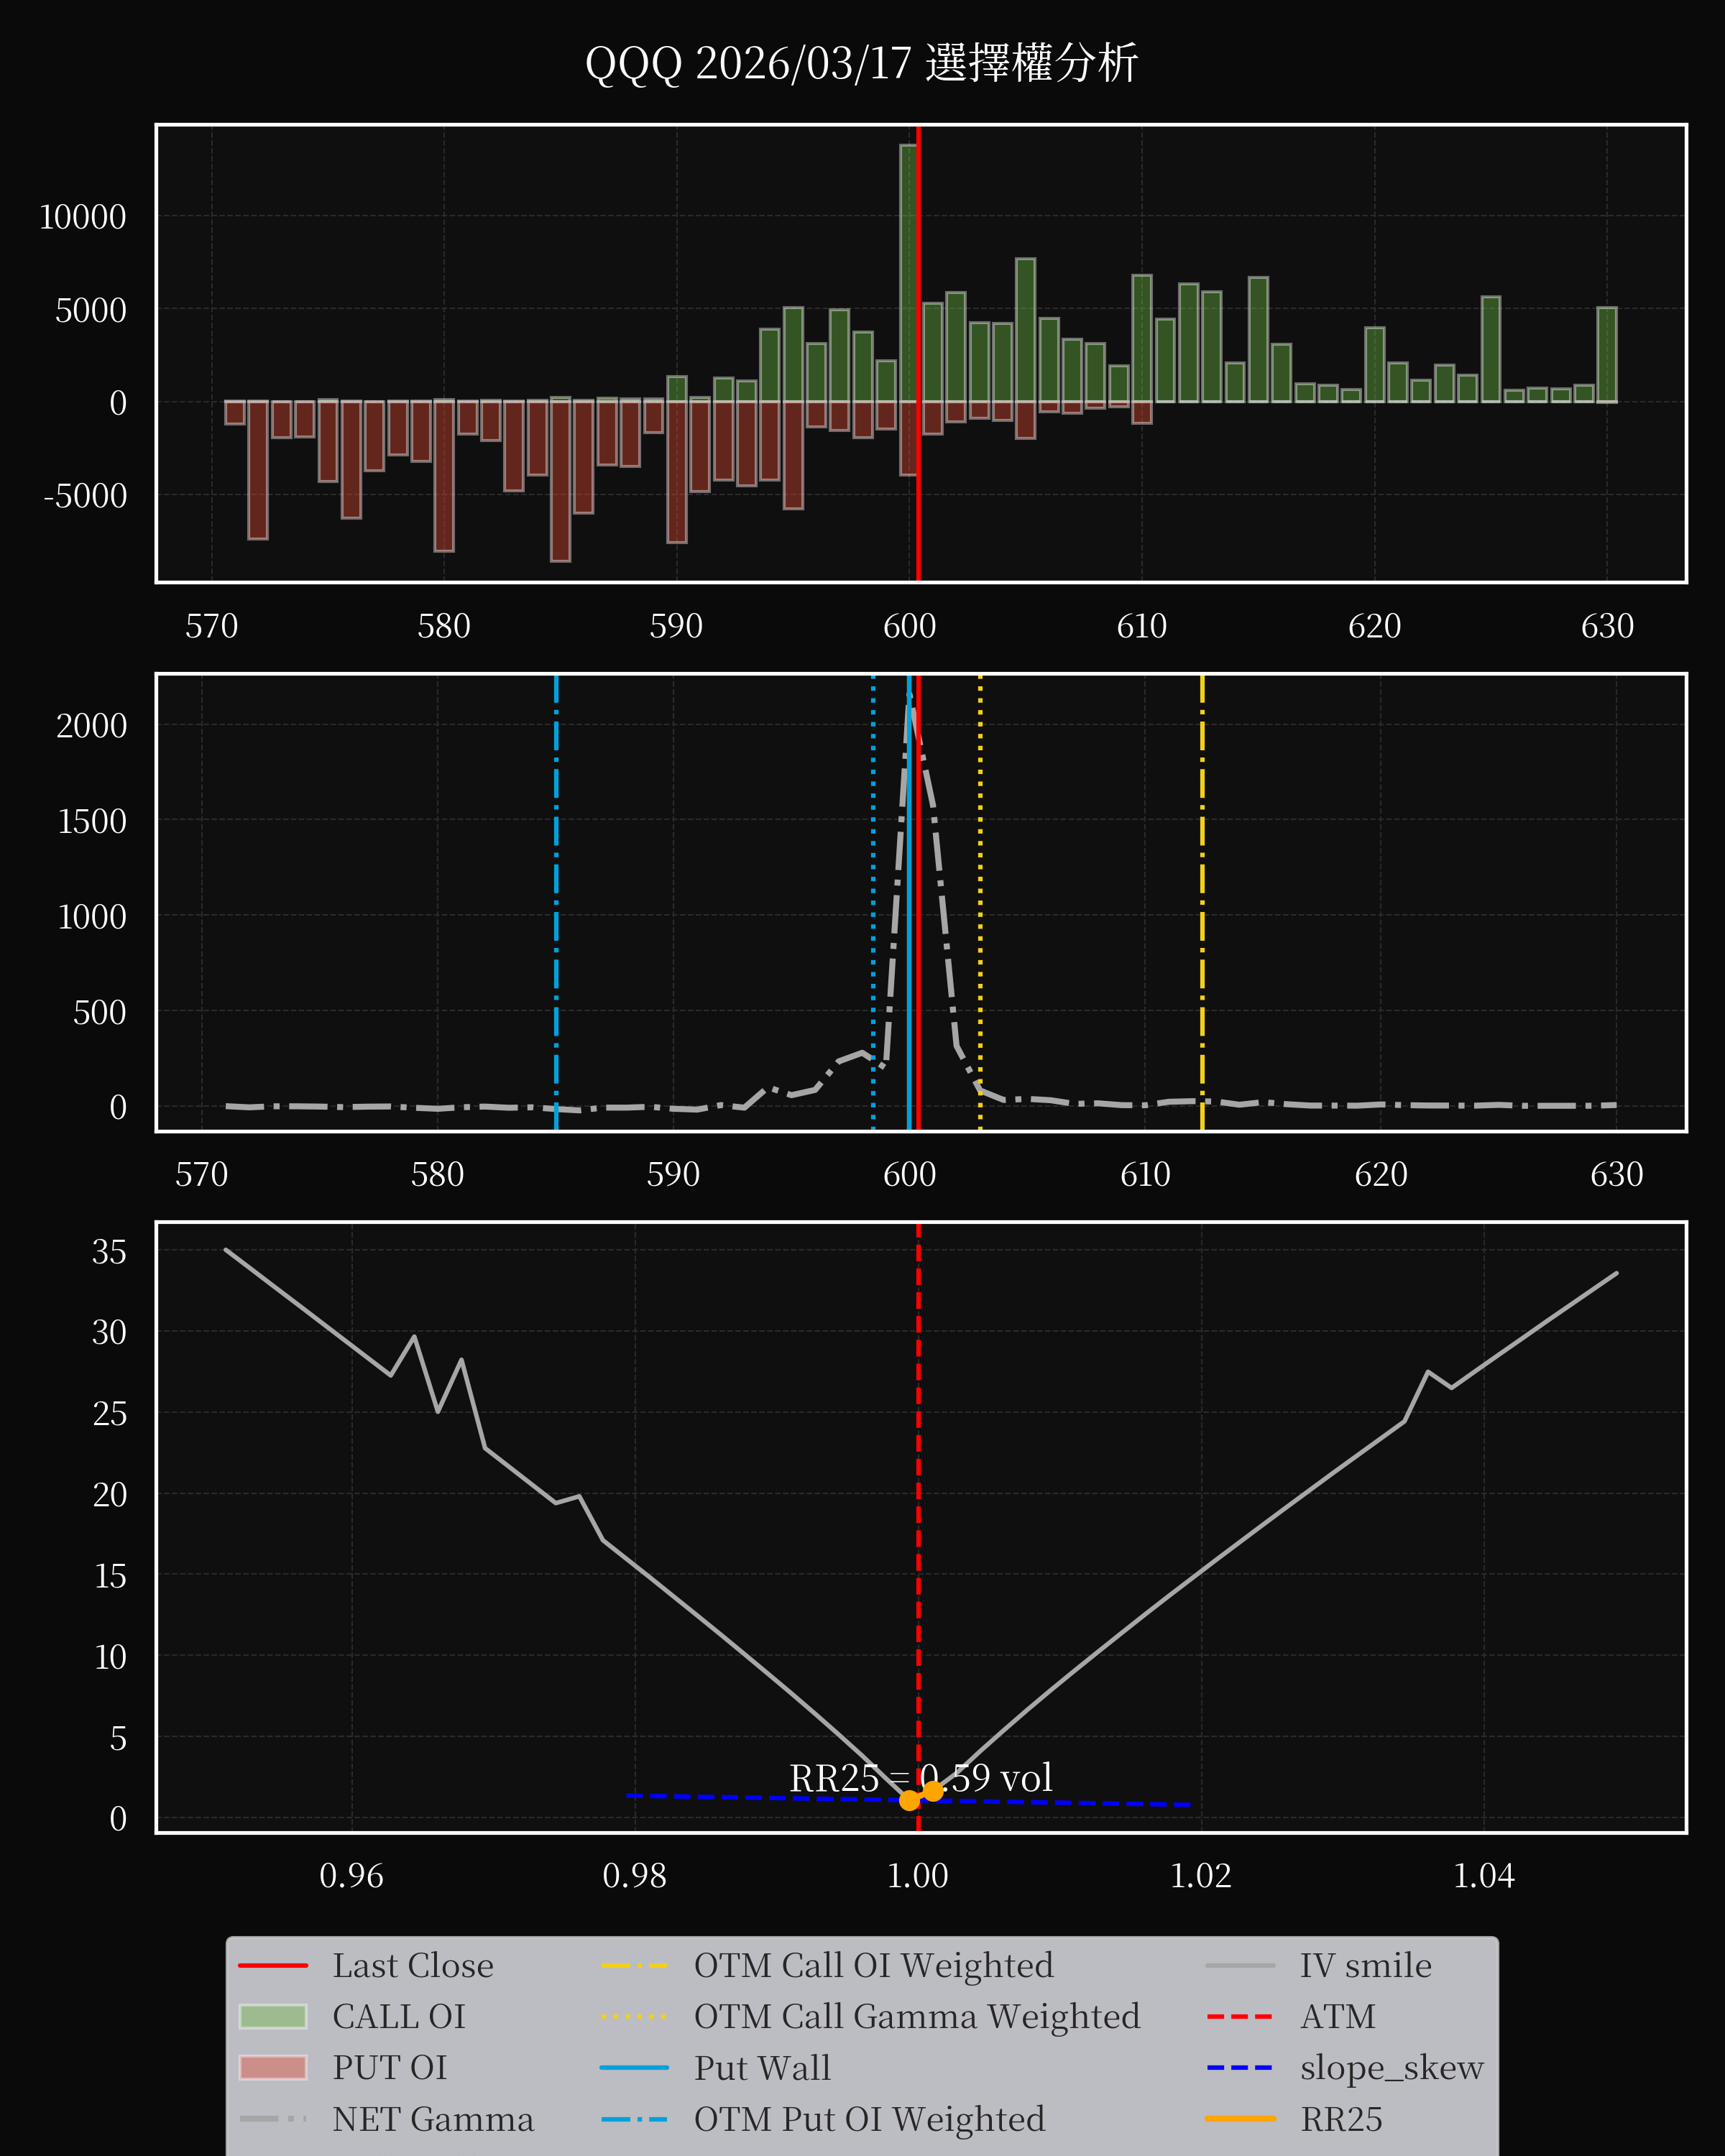Viewport: 1725px width, 2156px height.
Task: Click the 1500 tick label on gamma chart
Action: click(92, 821)
